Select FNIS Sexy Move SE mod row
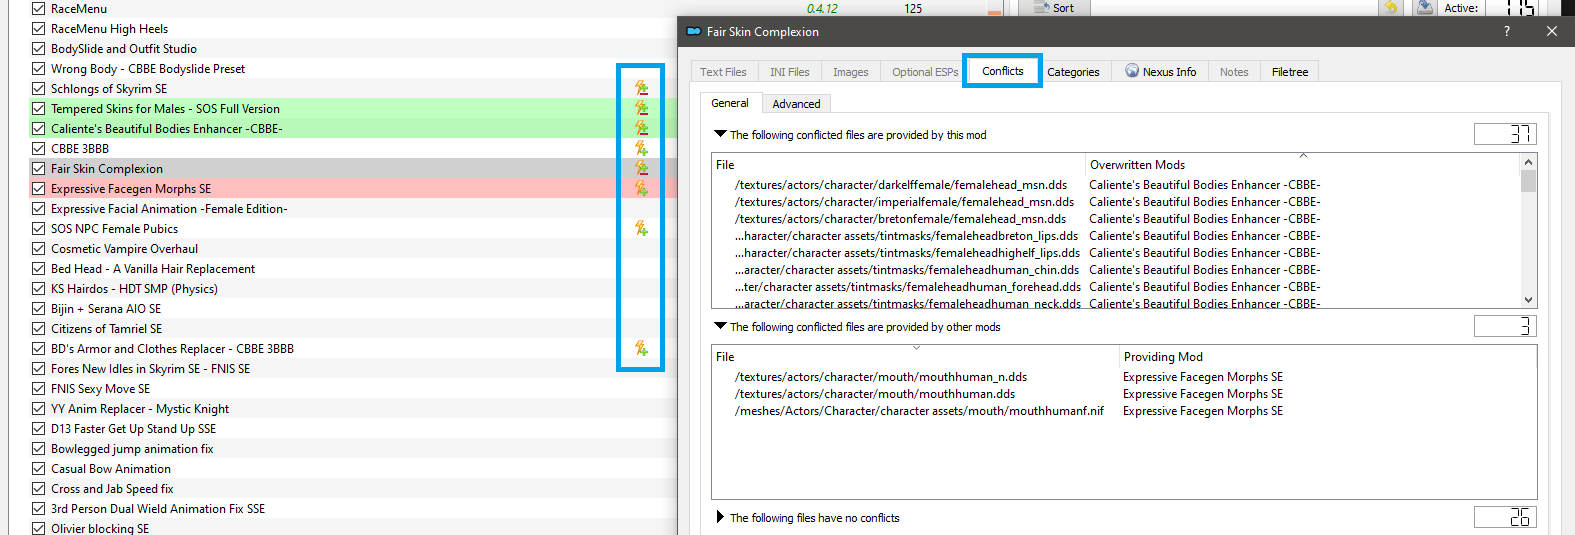This screenshot has height=535, width=1575. tap(353, 388)
